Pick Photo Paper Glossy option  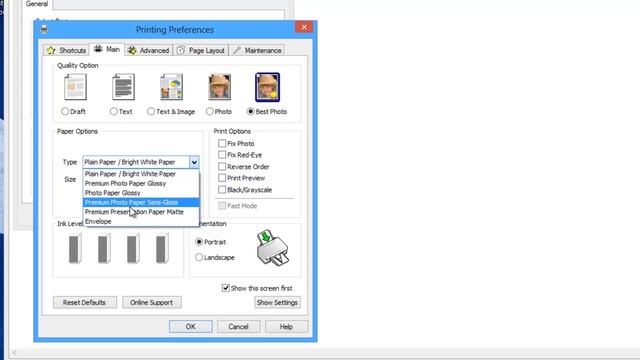point(141,193)
